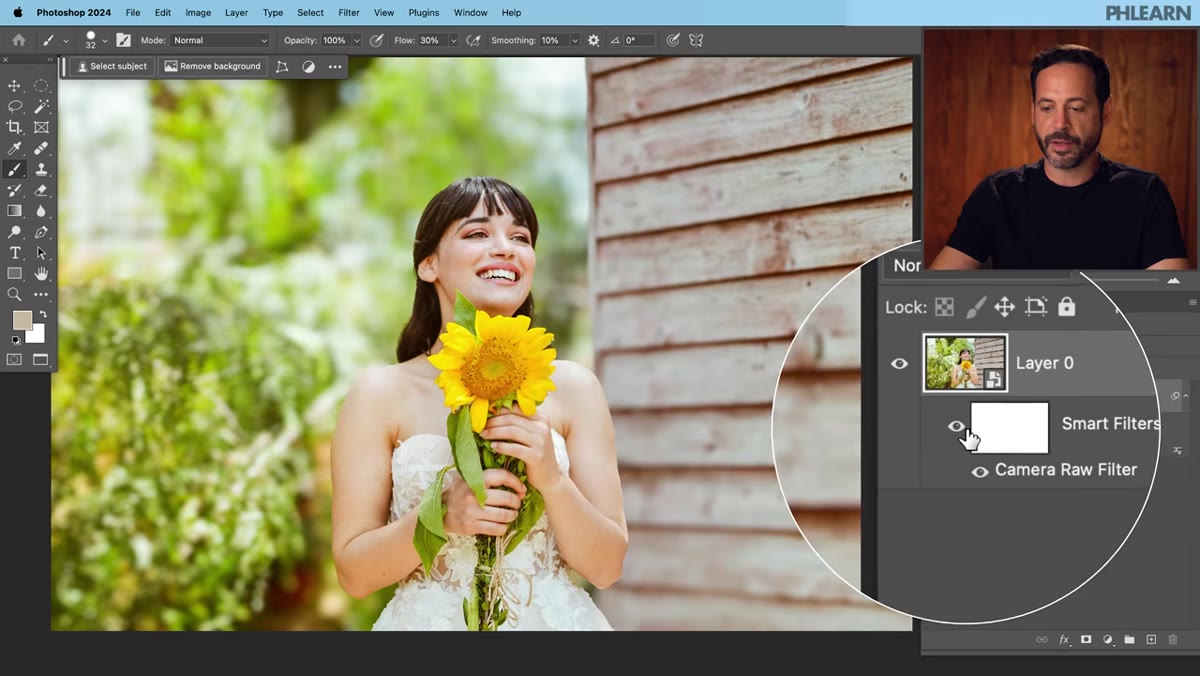Viewport: 1200px width, 676px height.
Task: Click the mask circle icon in contextual bar
Action: (x=308, y=67)
